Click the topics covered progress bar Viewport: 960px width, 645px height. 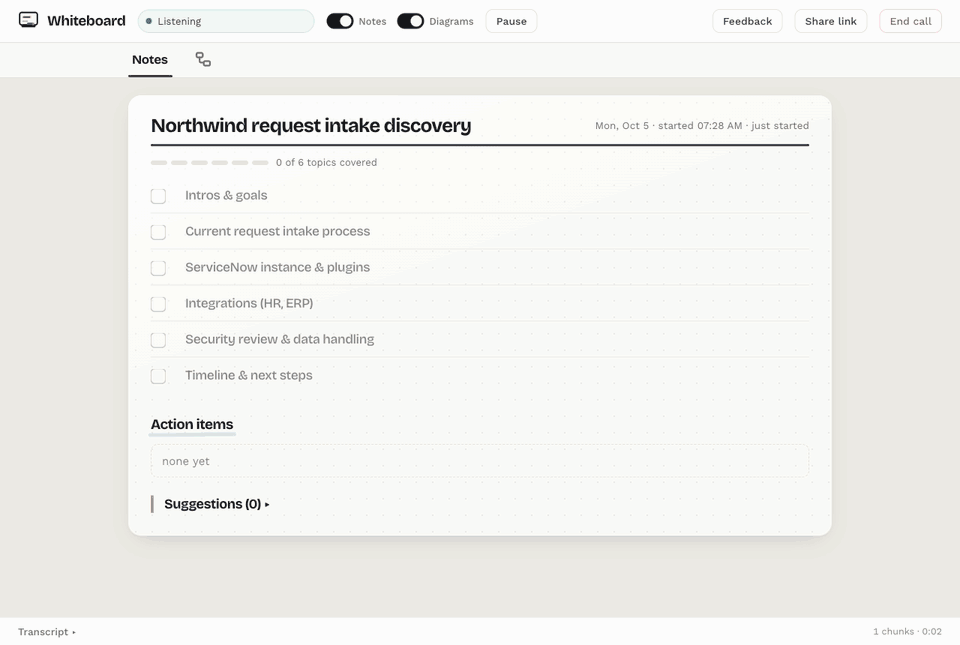click(209, 163)
